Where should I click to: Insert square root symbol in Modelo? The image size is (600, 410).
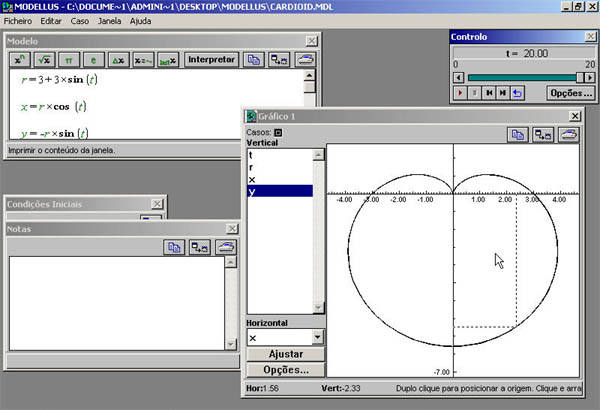tap(44, 60)
